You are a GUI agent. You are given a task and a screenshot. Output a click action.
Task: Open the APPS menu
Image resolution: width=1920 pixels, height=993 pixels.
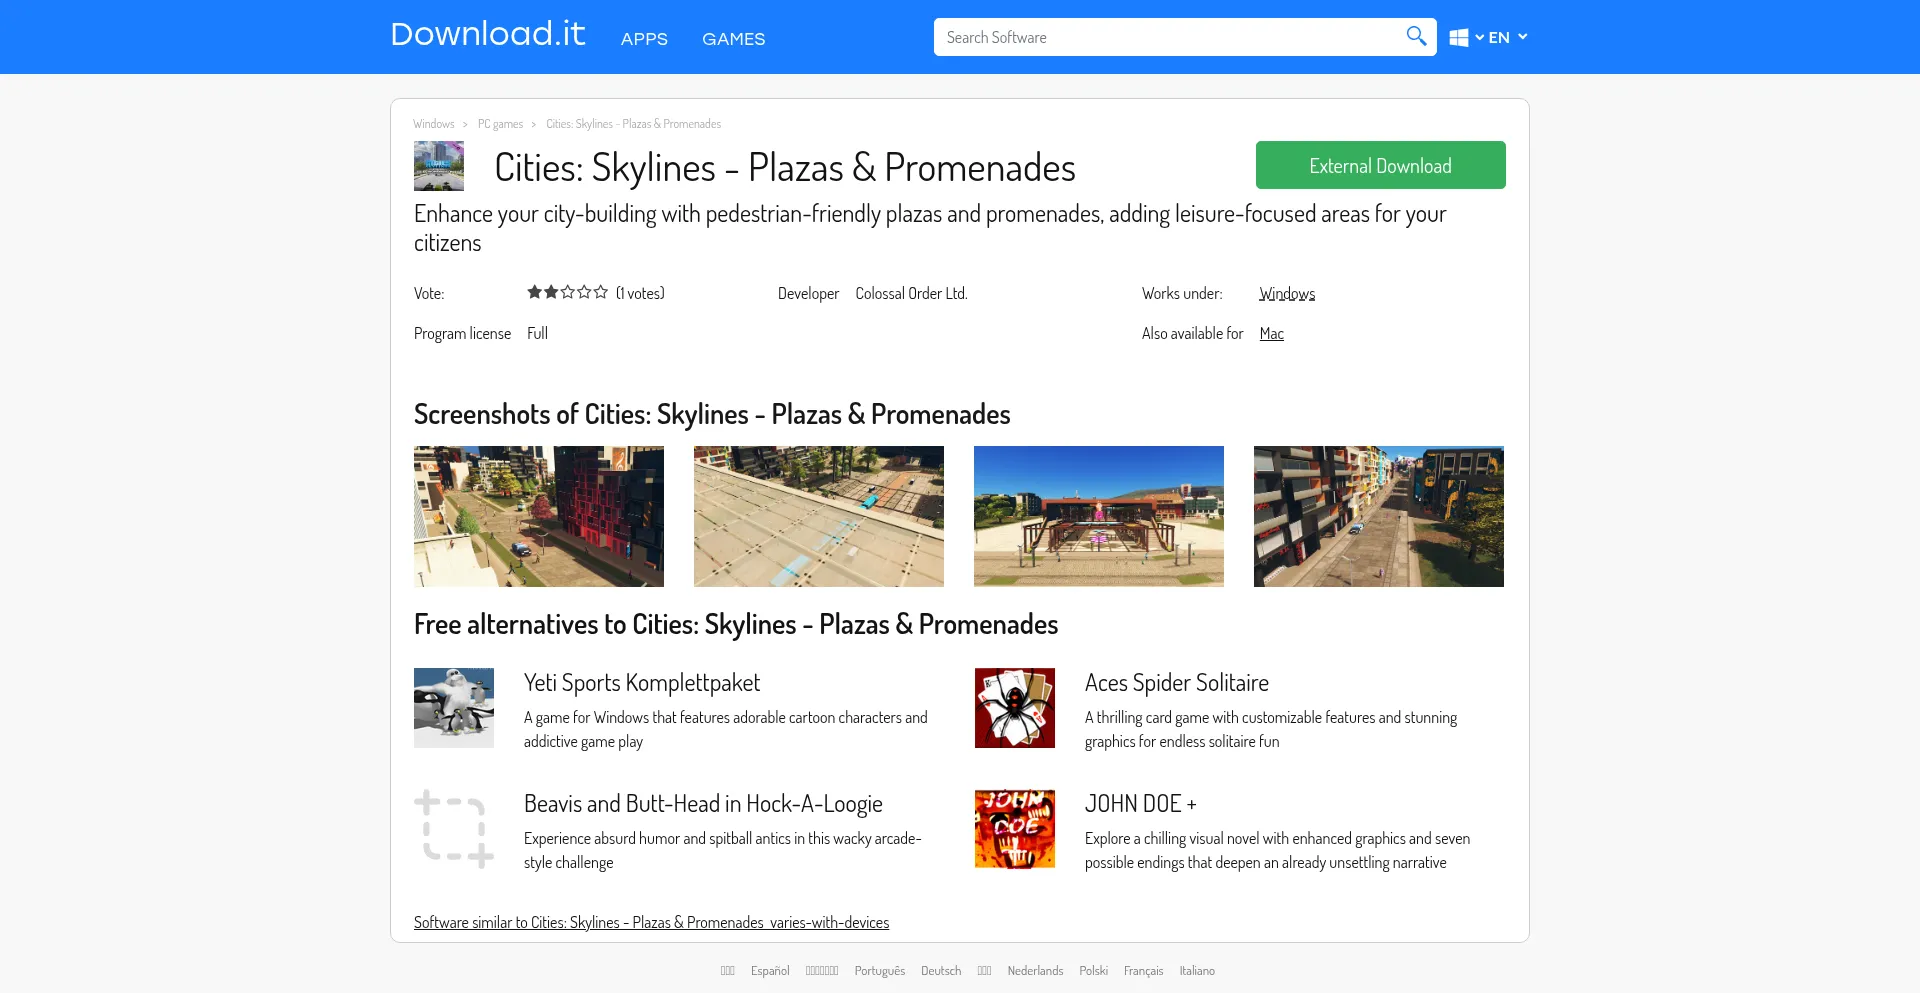644,39
